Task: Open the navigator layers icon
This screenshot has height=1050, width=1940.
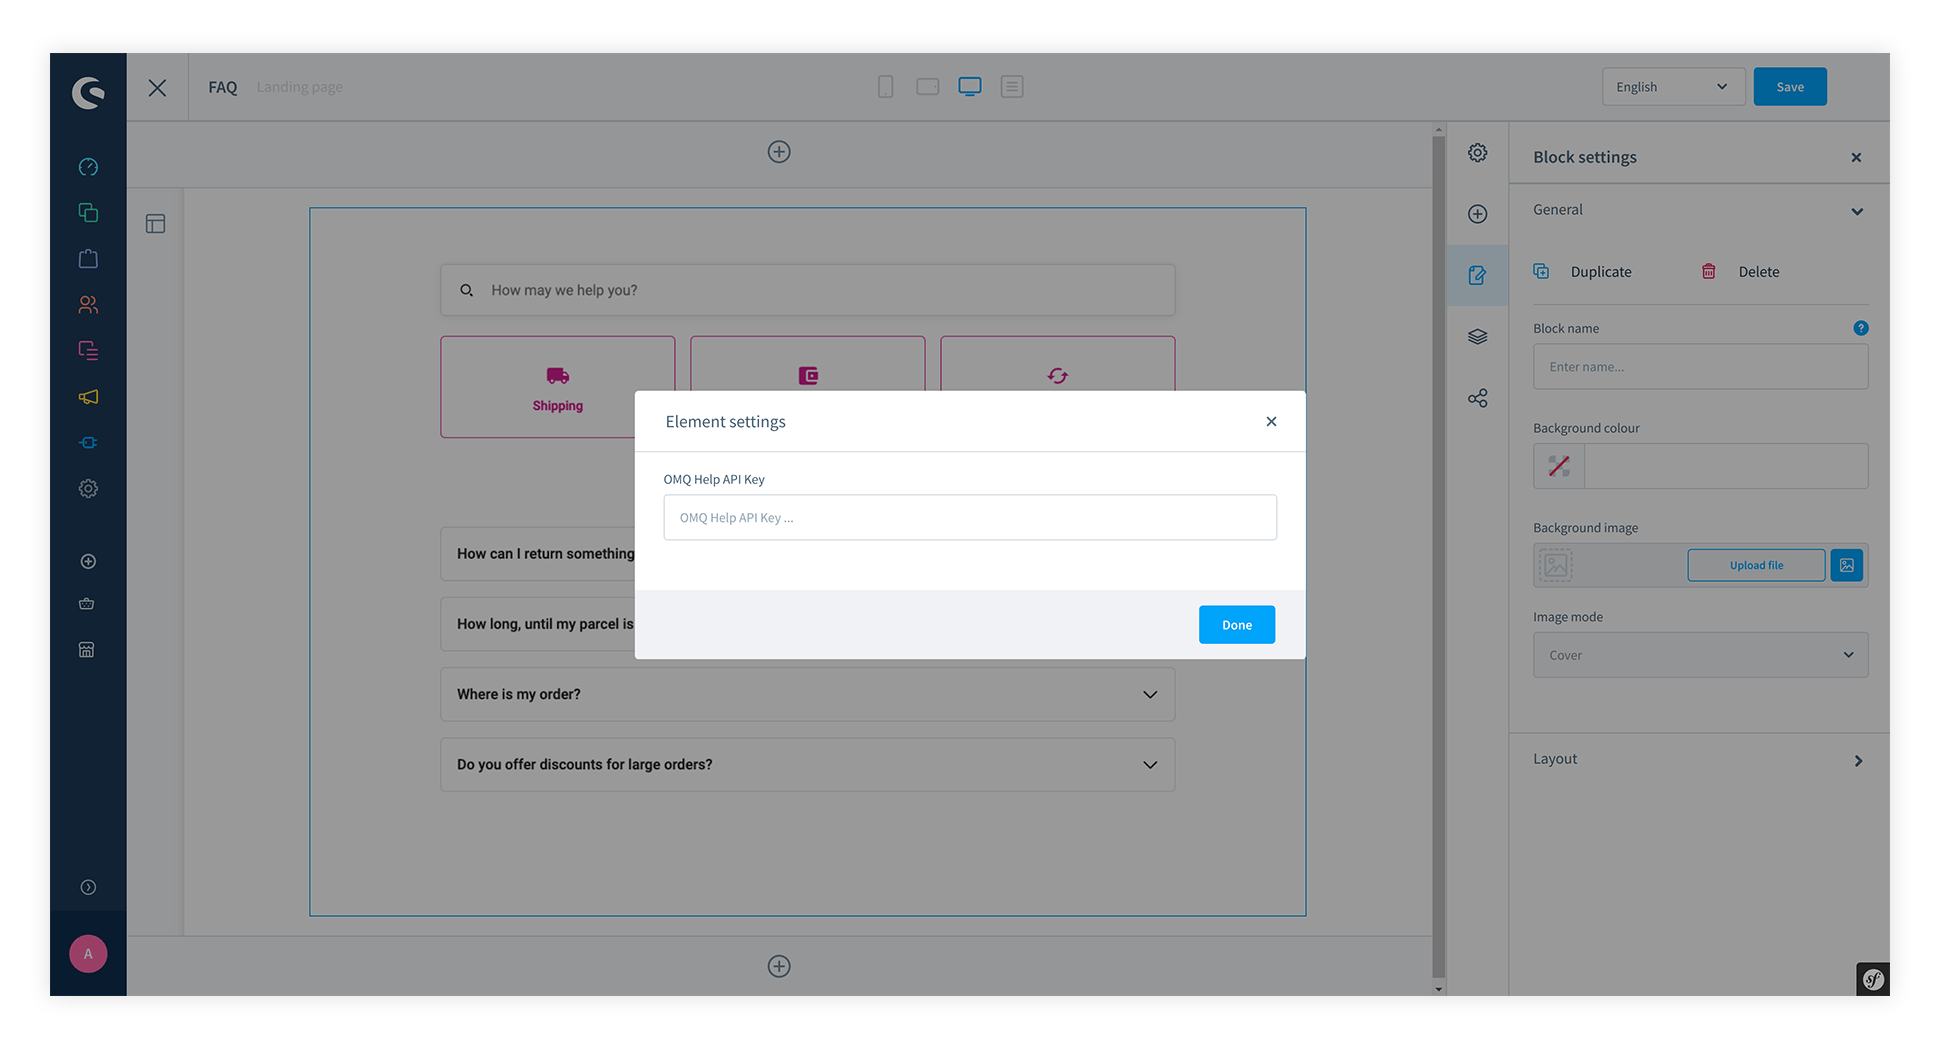Action: 1478,337
